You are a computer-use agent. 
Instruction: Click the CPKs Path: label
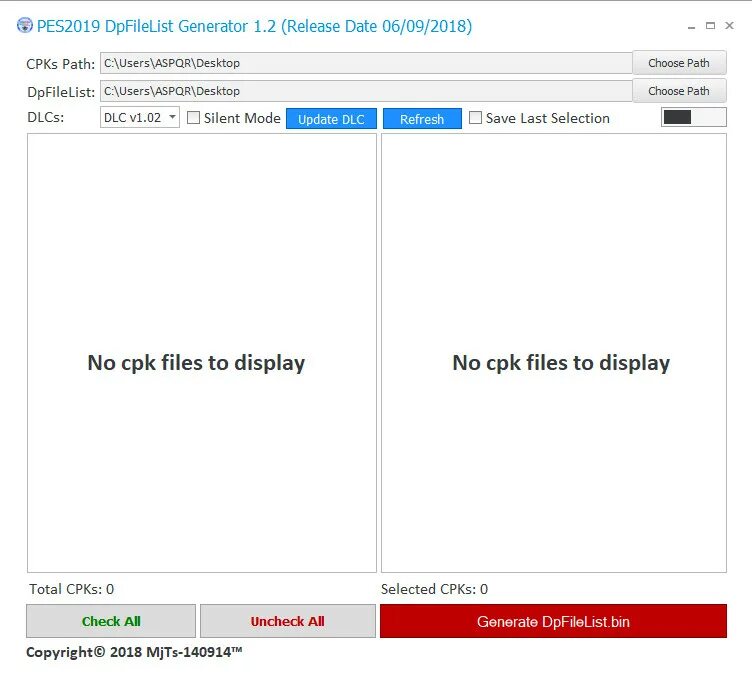[x=61, y=64]
